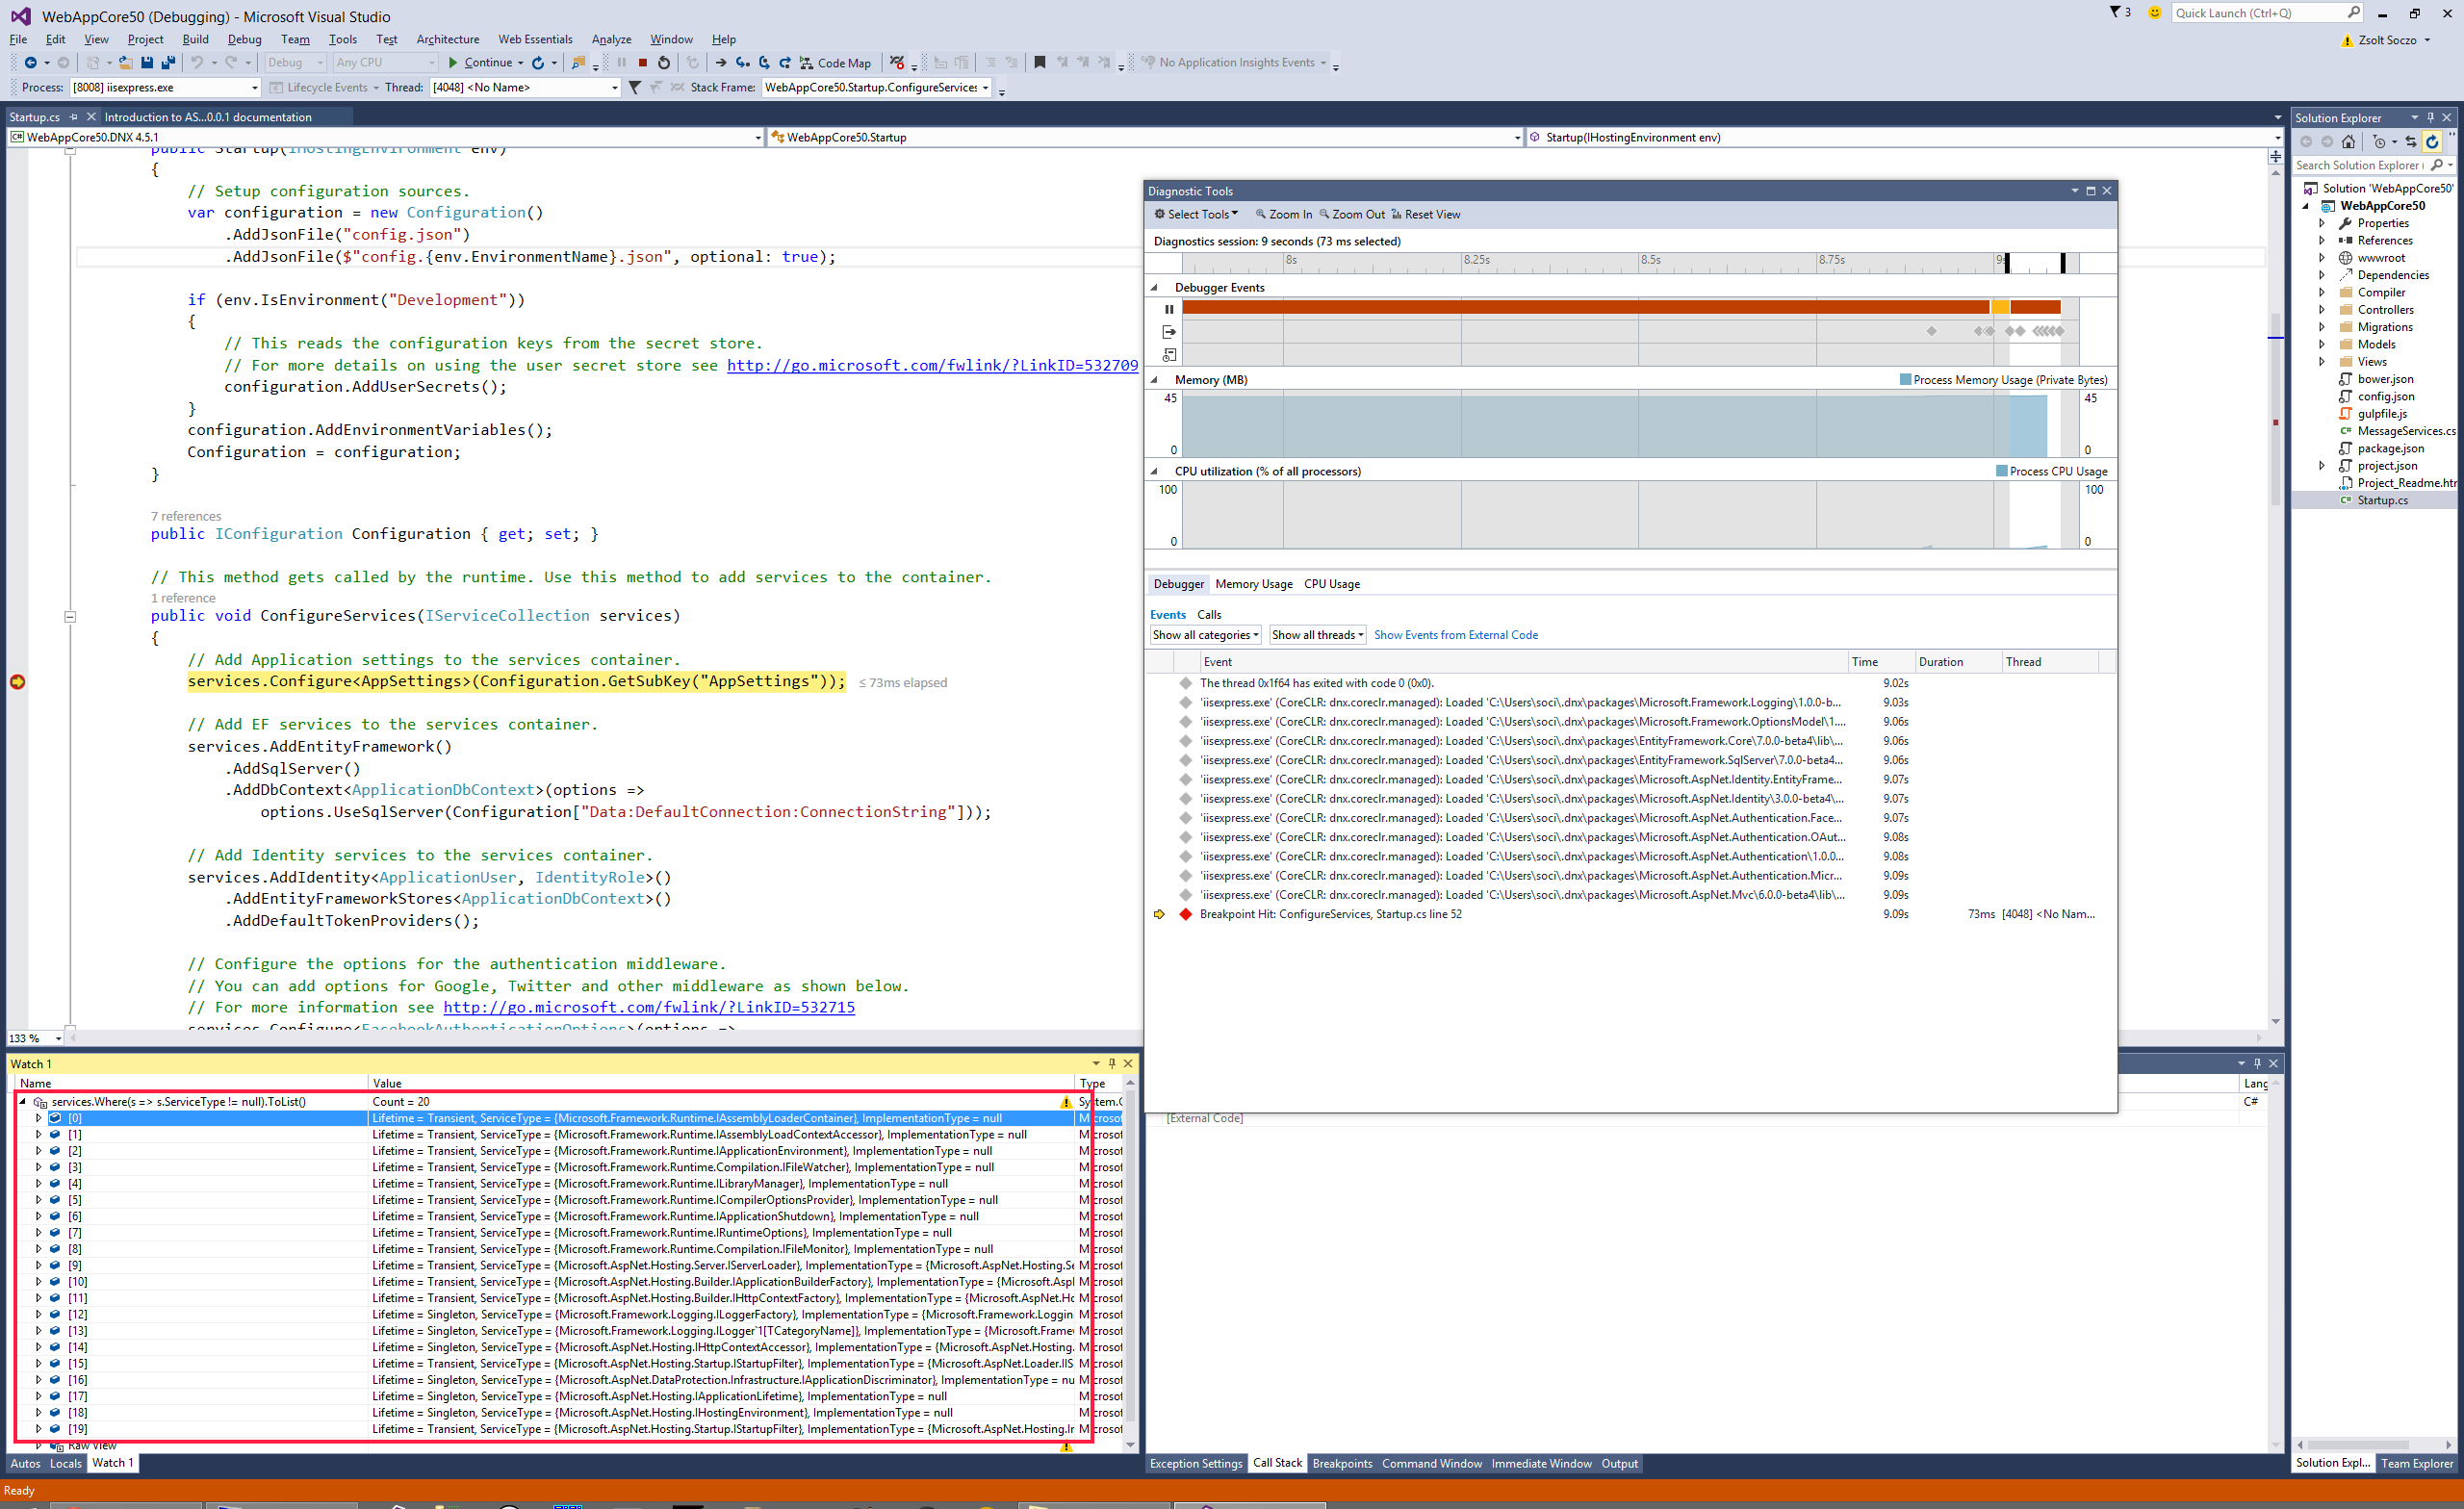Click the Navigate Backward arrow

(31, 63)
